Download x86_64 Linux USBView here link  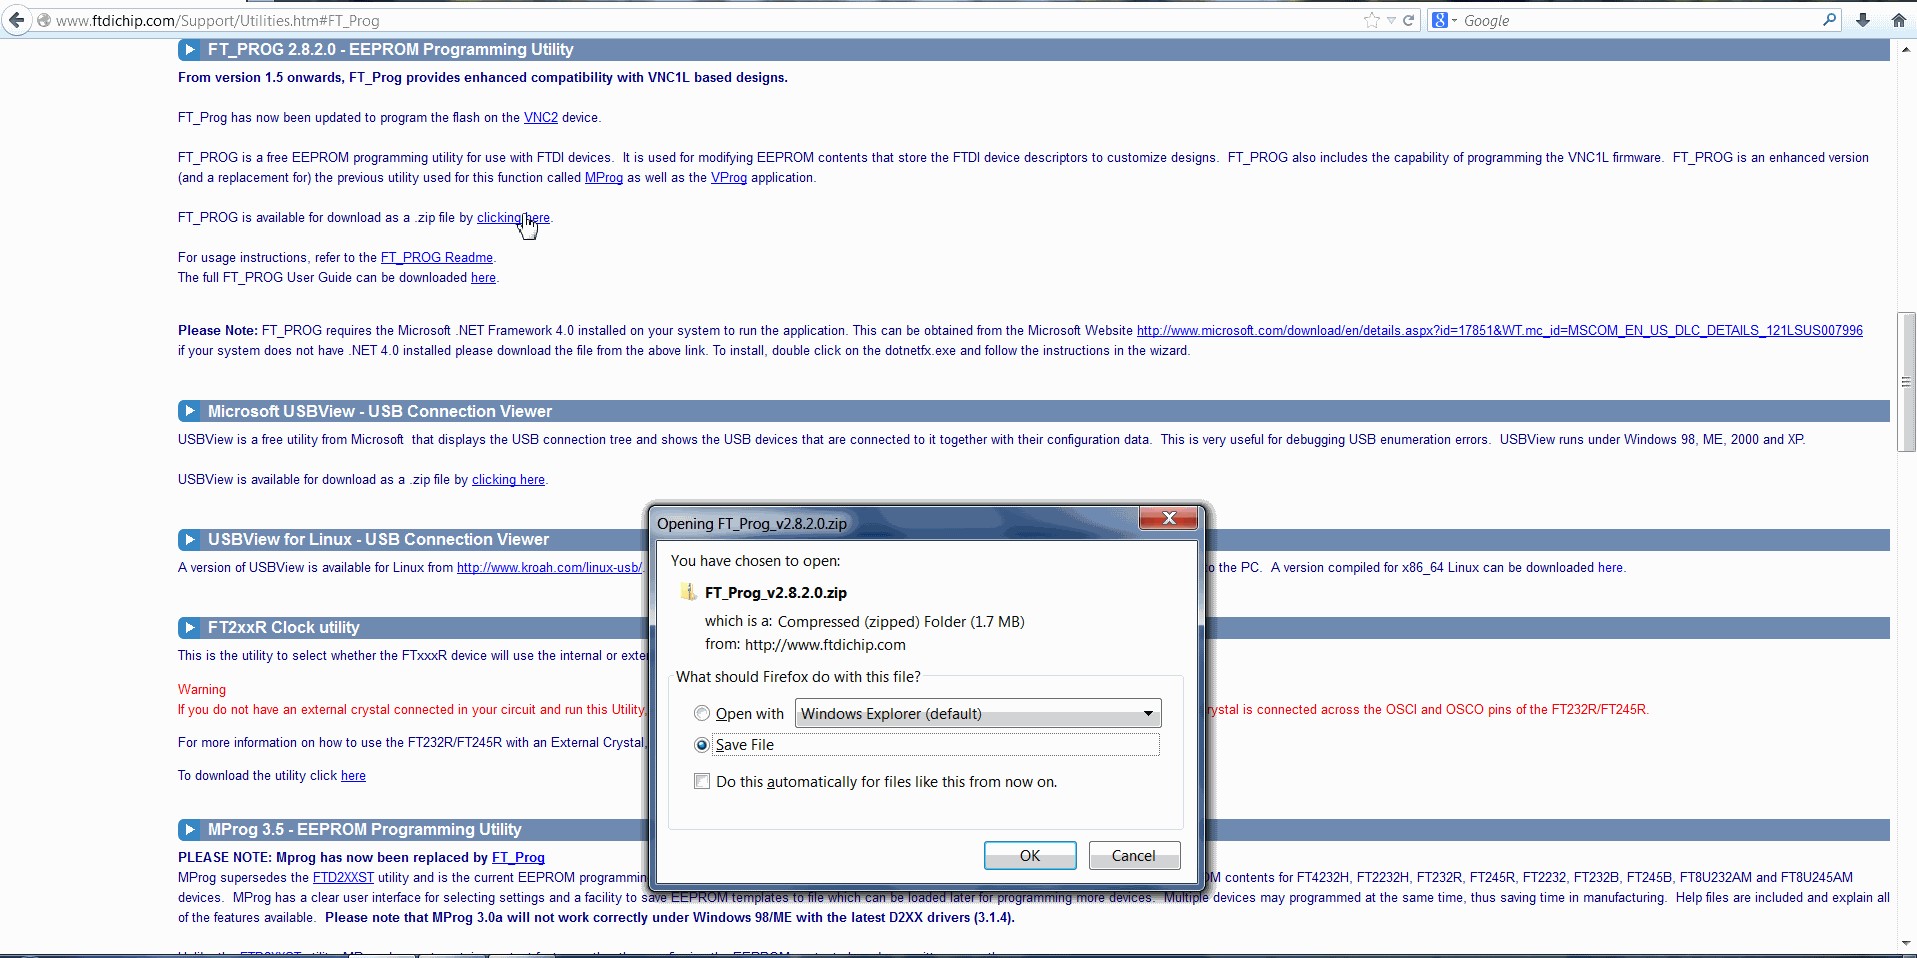pyautogui.click(x=1610, y=568)
